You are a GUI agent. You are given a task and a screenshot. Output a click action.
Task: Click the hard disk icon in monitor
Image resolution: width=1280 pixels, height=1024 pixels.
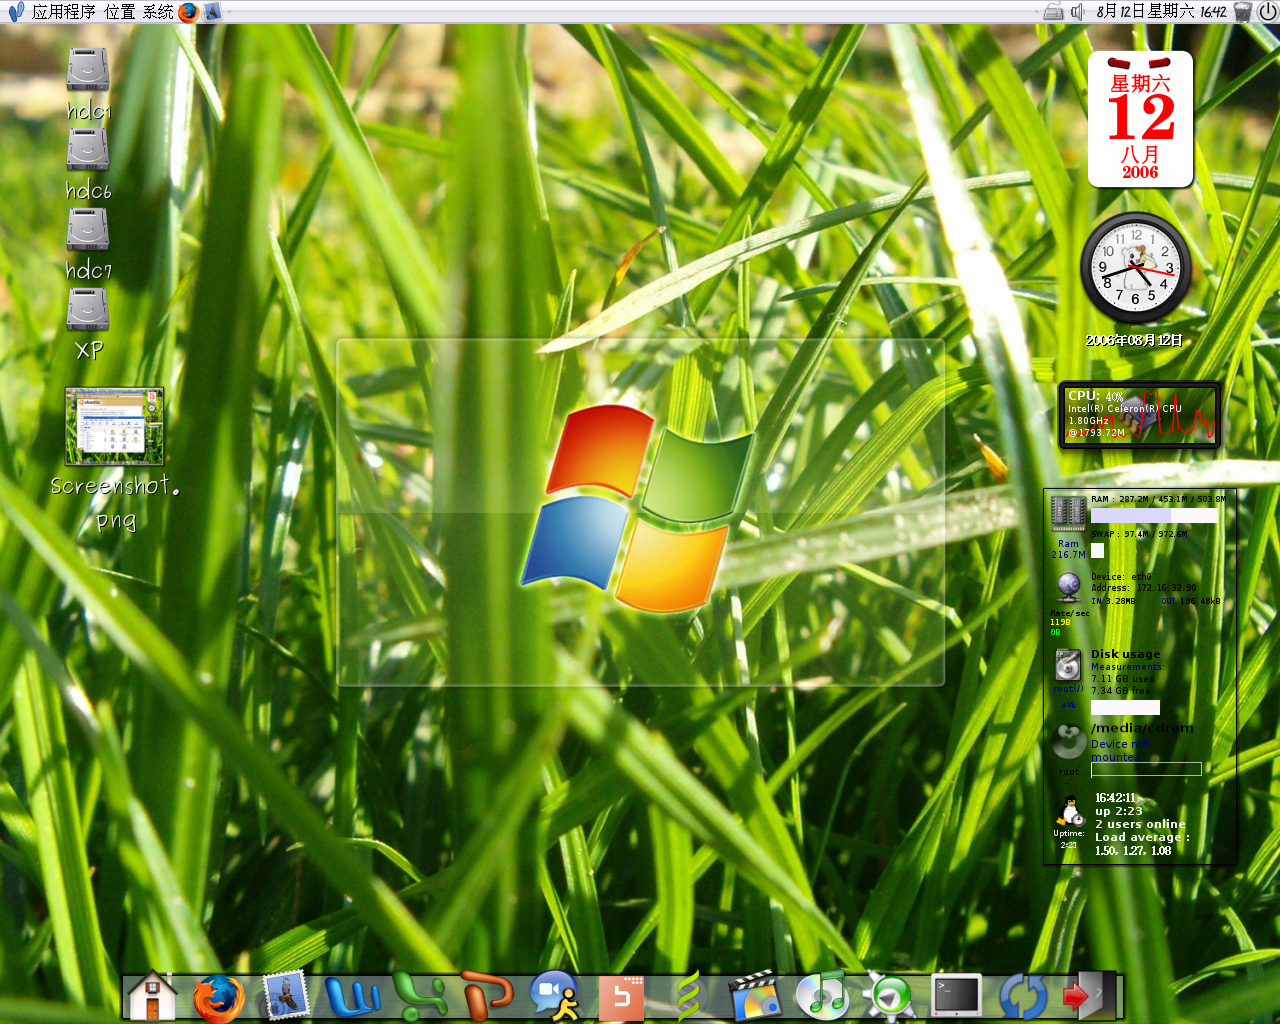pyautogui.click(x=1068, y=665)
